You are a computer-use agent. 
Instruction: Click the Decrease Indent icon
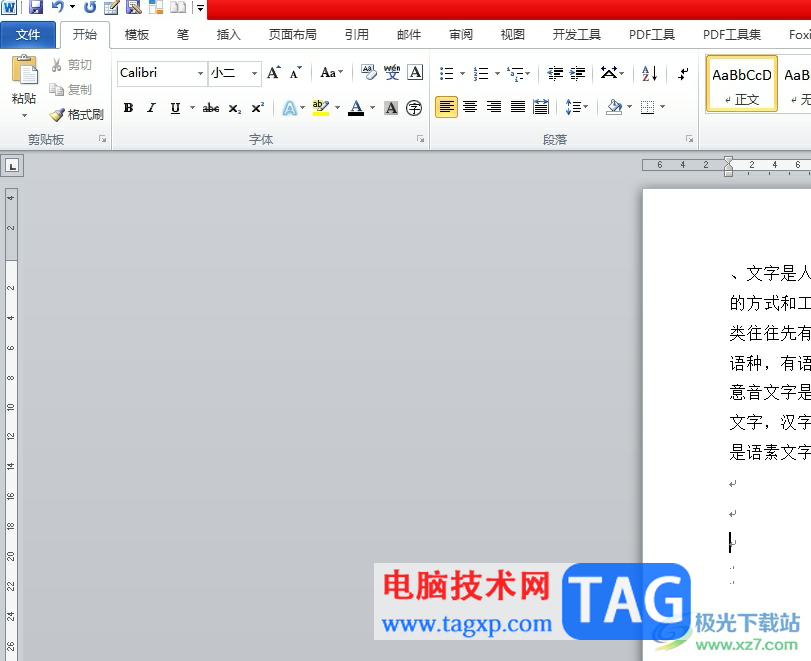(x=555, y=73)
